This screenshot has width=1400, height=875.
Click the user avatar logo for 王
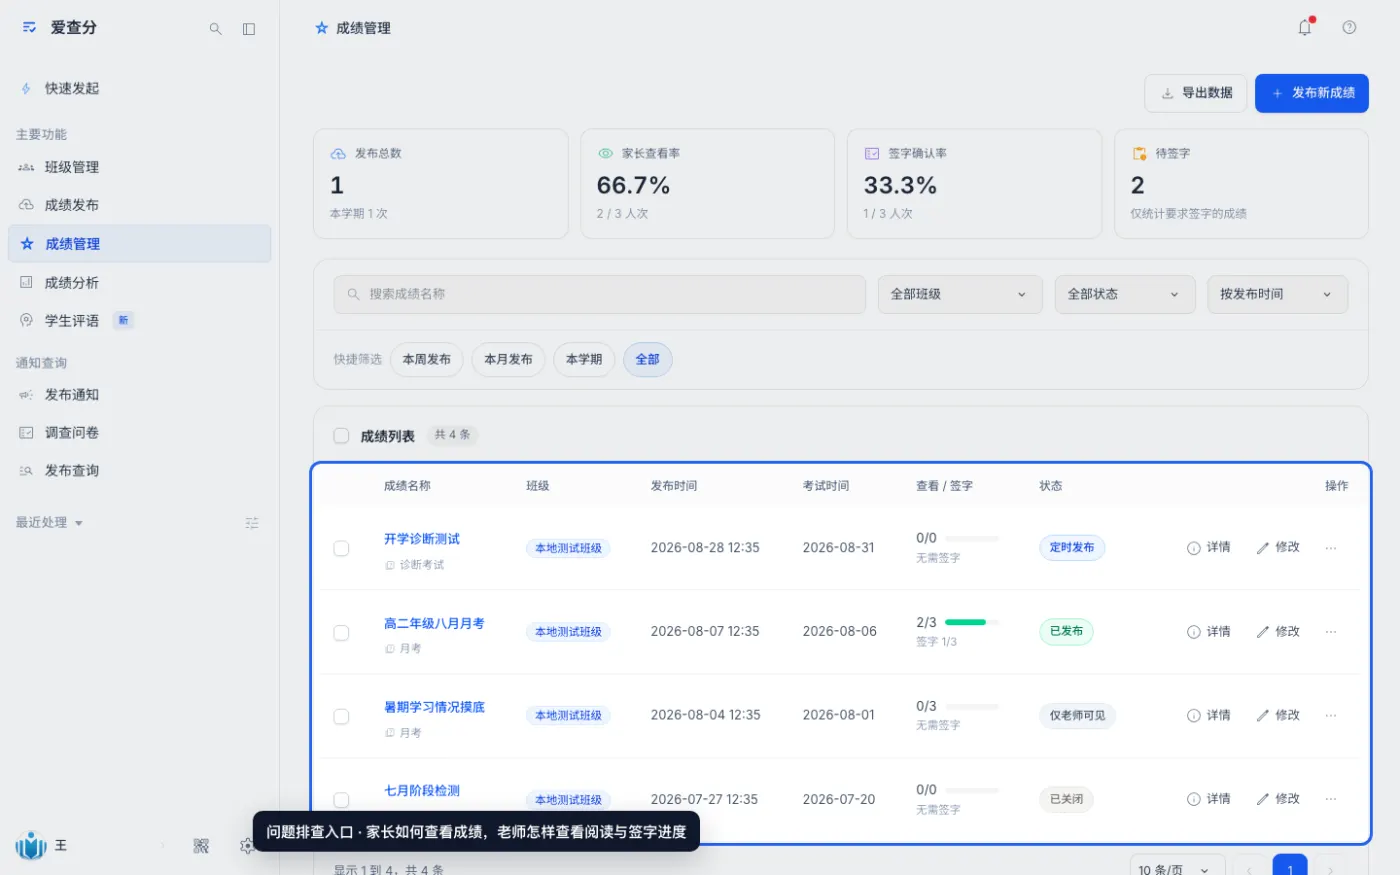pos(31,846)
